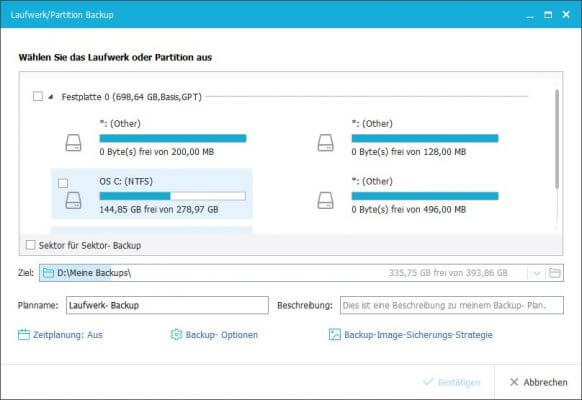This screenshot has height=400, width=582.
Task: Click the drive icon of the 200,00 MB partition
Action: (73, 143)
